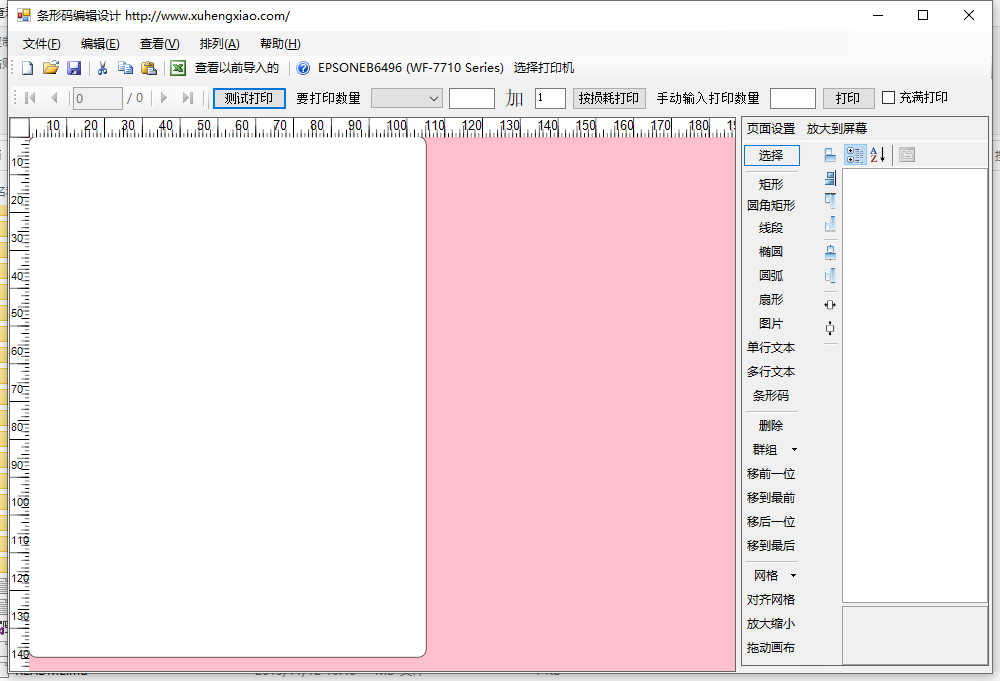This screenshot has height=681, width=1000.
Task: Switch the property grid to categorized view
Action: [x=855, y=155]
